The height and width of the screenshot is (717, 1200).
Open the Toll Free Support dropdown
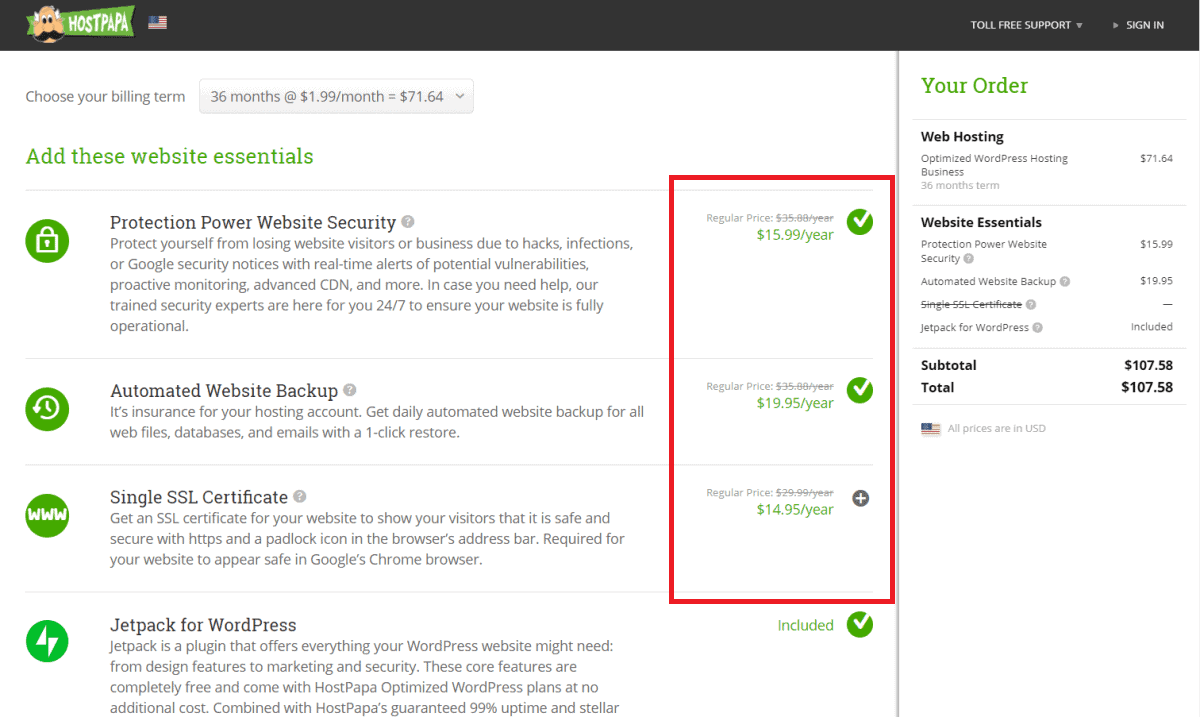click(1026, 25)
